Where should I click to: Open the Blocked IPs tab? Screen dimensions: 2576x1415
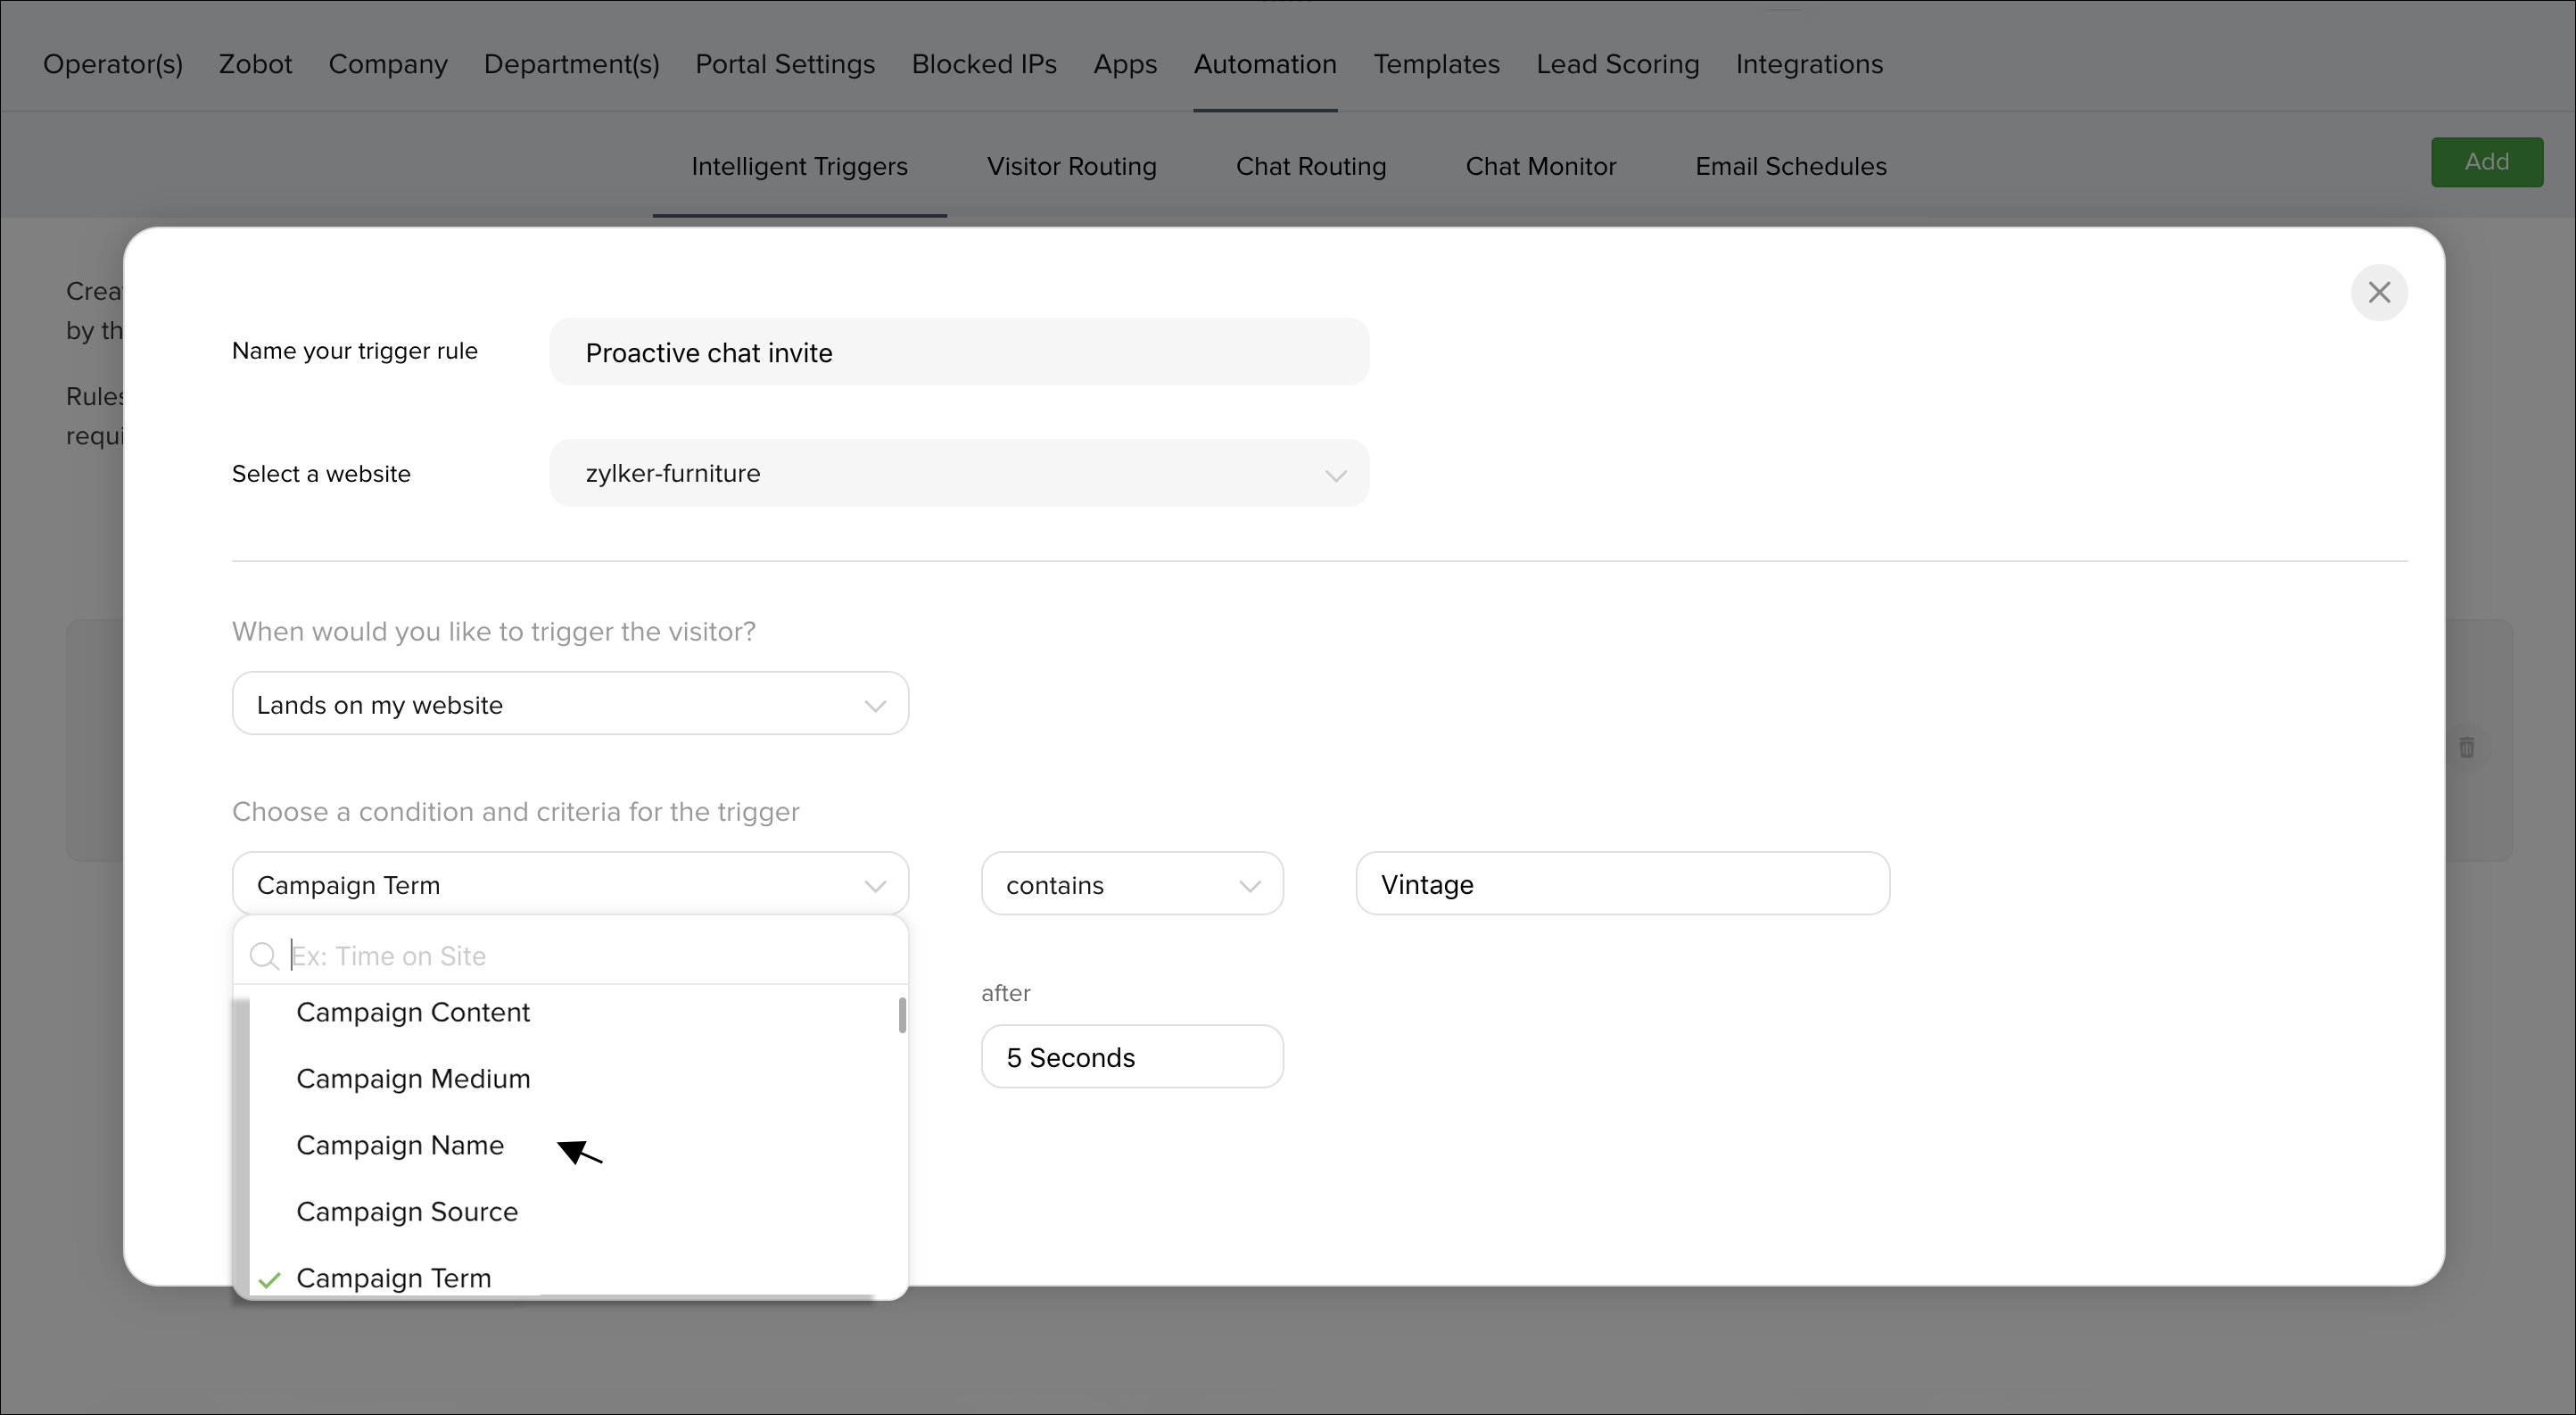pyautogui.click(x=984, y=64)
